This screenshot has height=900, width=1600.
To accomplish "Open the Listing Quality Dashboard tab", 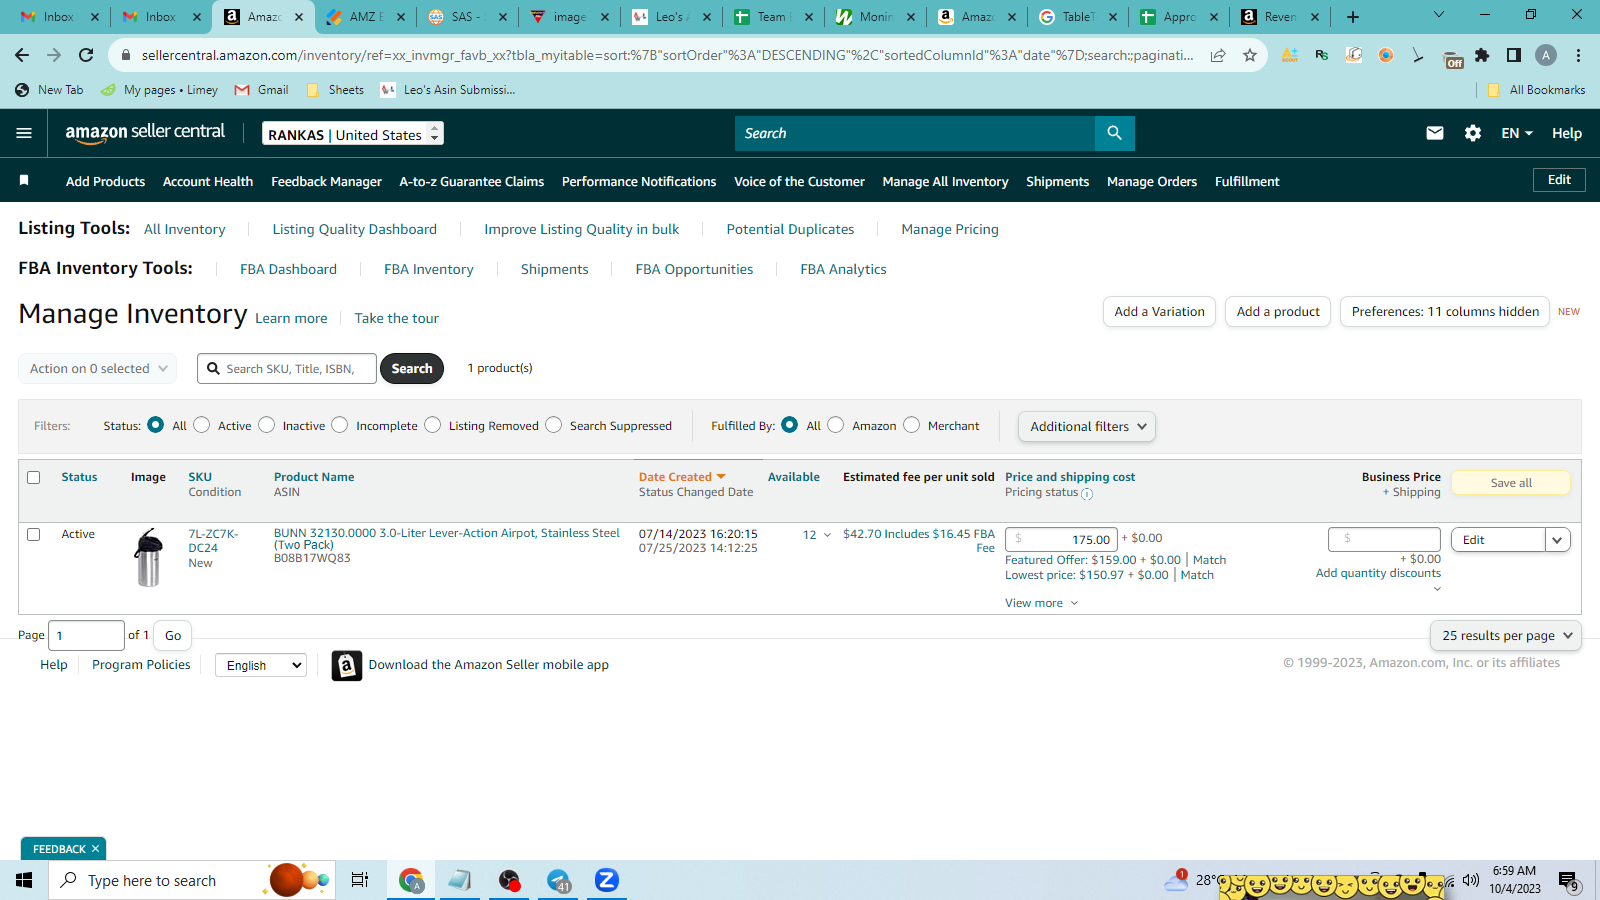I will (354, 229).
